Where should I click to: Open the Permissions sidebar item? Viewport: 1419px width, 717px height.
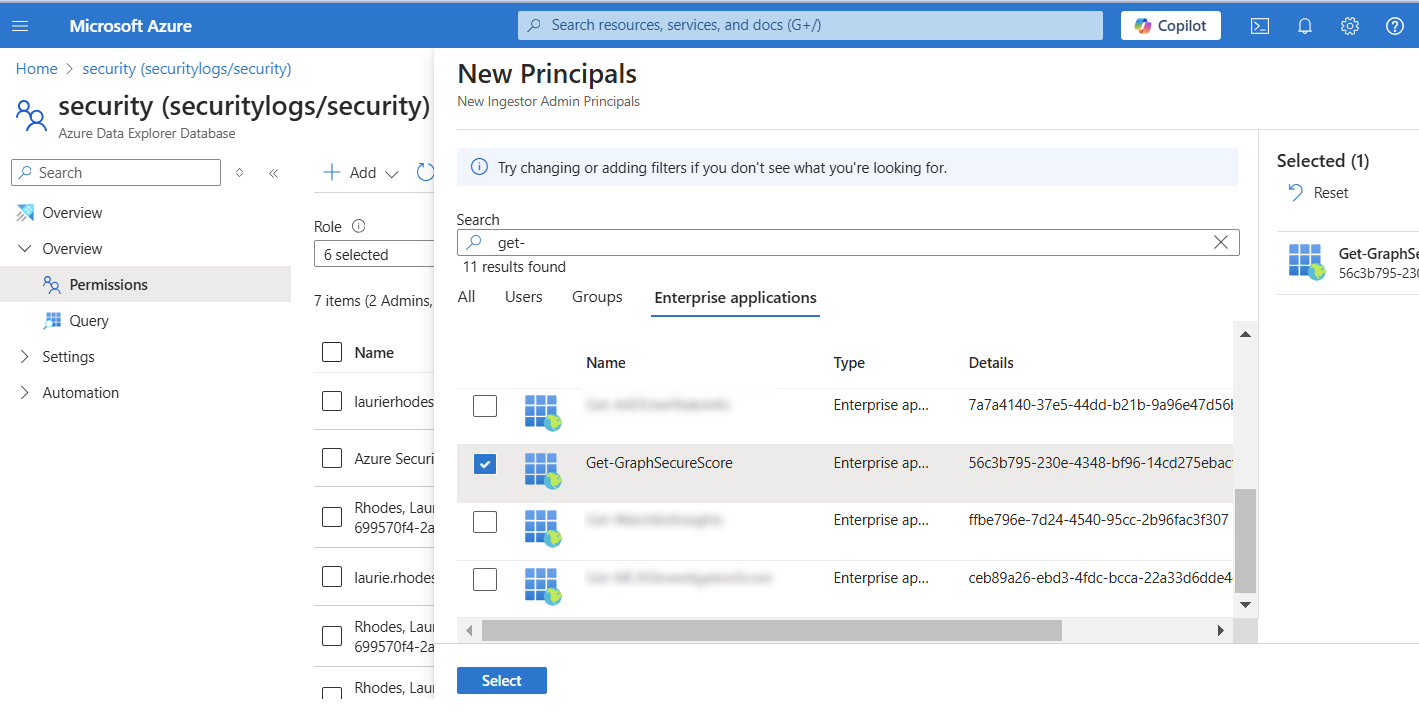pos(108,285)
